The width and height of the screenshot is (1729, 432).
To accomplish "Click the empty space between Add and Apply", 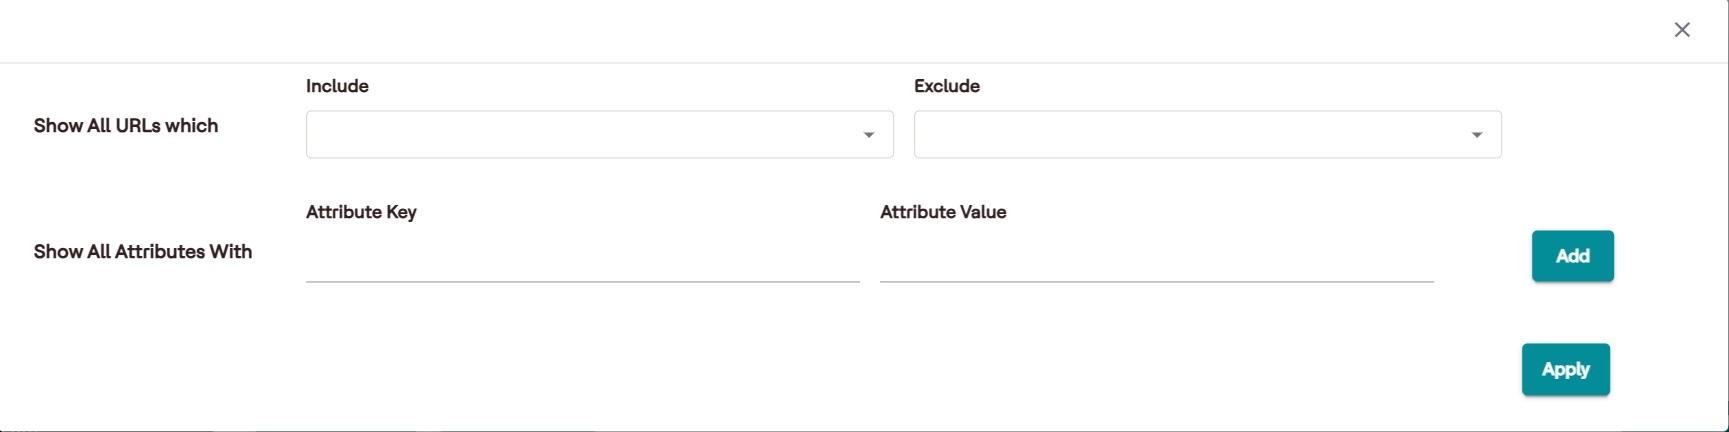I will 1568,313.
